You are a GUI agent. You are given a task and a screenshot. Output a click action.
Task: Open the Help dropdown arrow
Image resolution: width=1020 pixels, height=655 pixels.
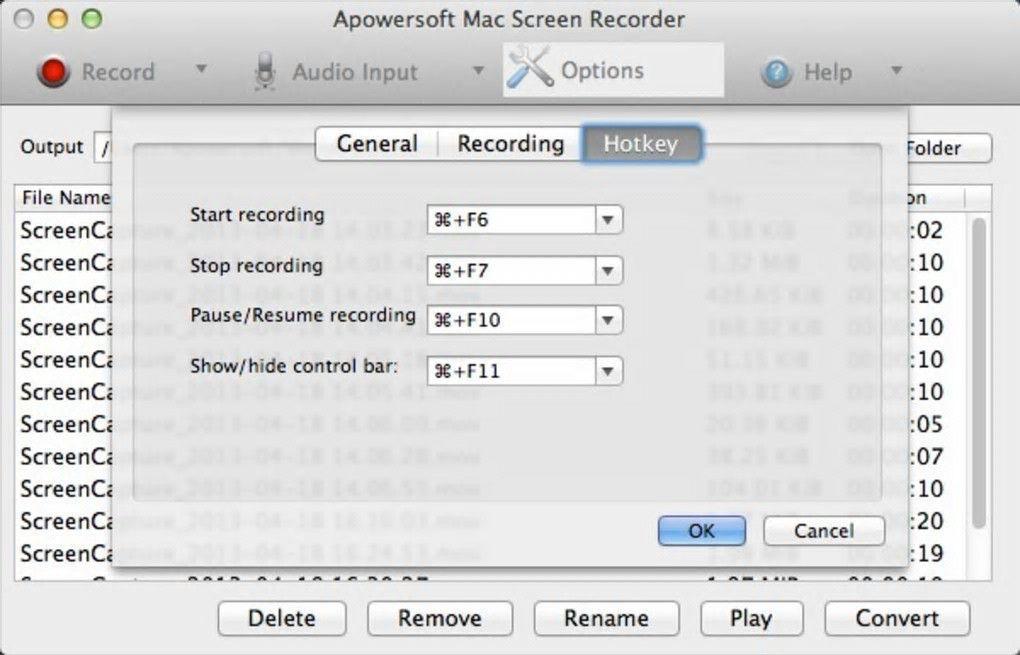tap(896, 71)
